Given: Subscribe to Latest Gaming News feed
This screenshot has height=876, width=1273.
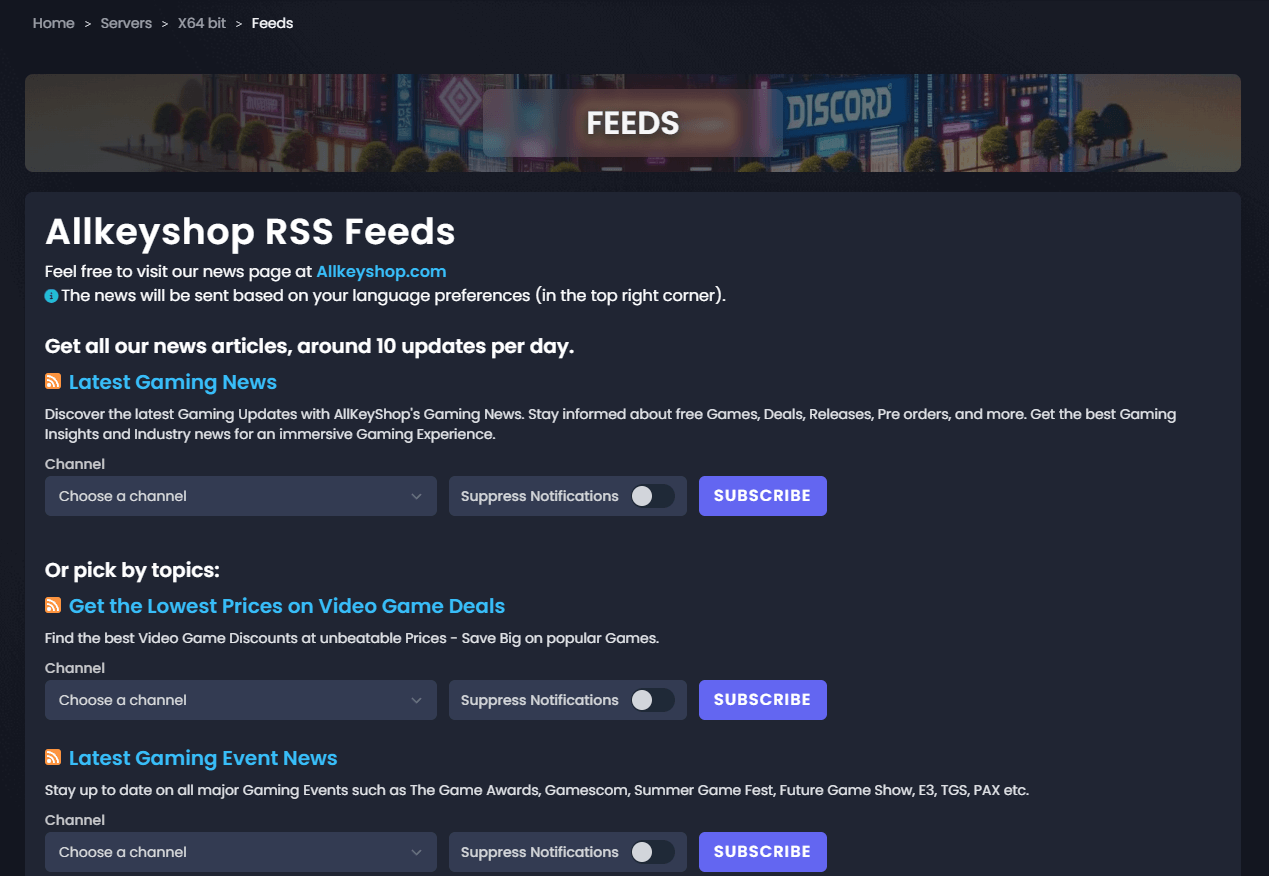Looking at the screenshot, I should click(762, 496).
